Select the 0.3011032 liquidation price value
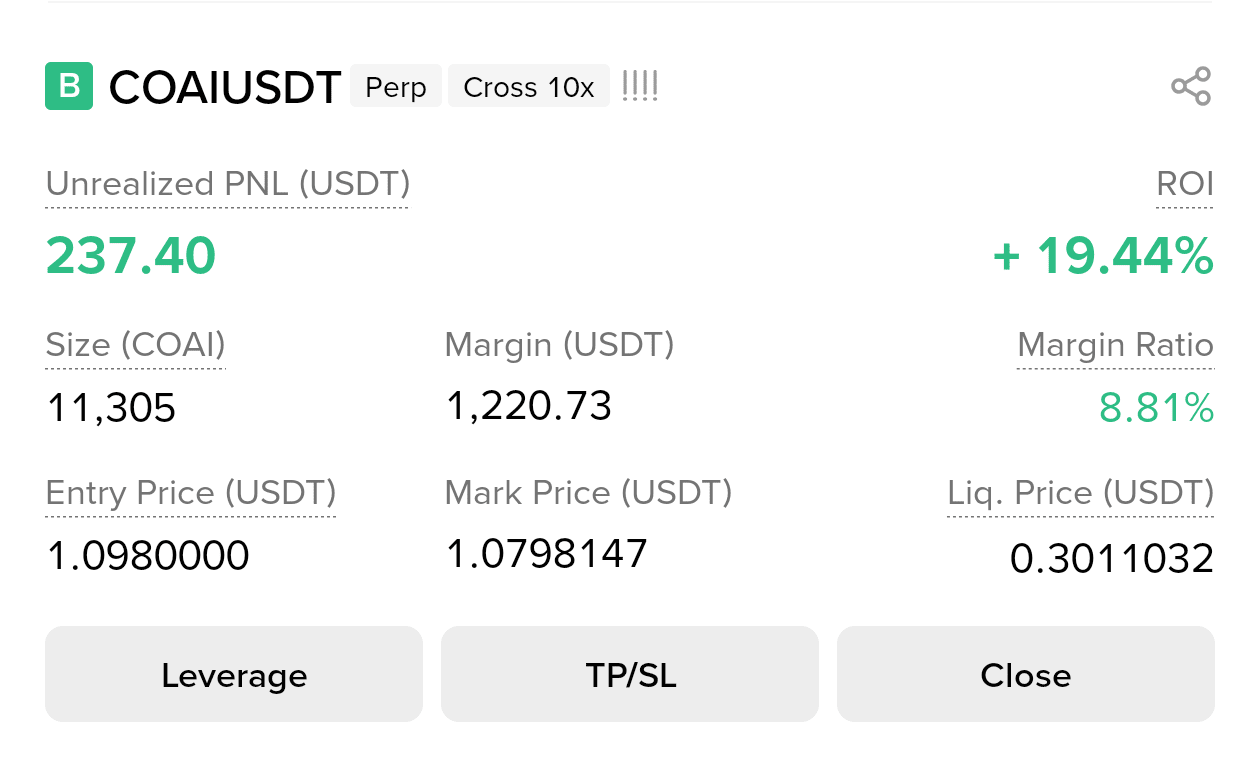This screenshot has height=767, width=1260. click(1112, 559)
